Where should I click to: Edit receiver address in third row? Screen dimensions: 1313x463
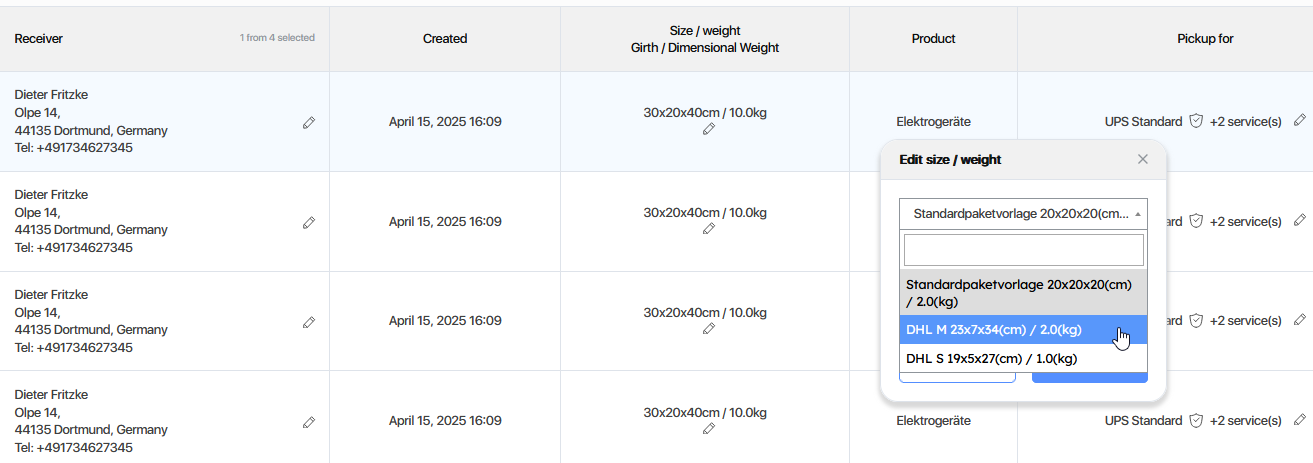(x=309, y=322)
